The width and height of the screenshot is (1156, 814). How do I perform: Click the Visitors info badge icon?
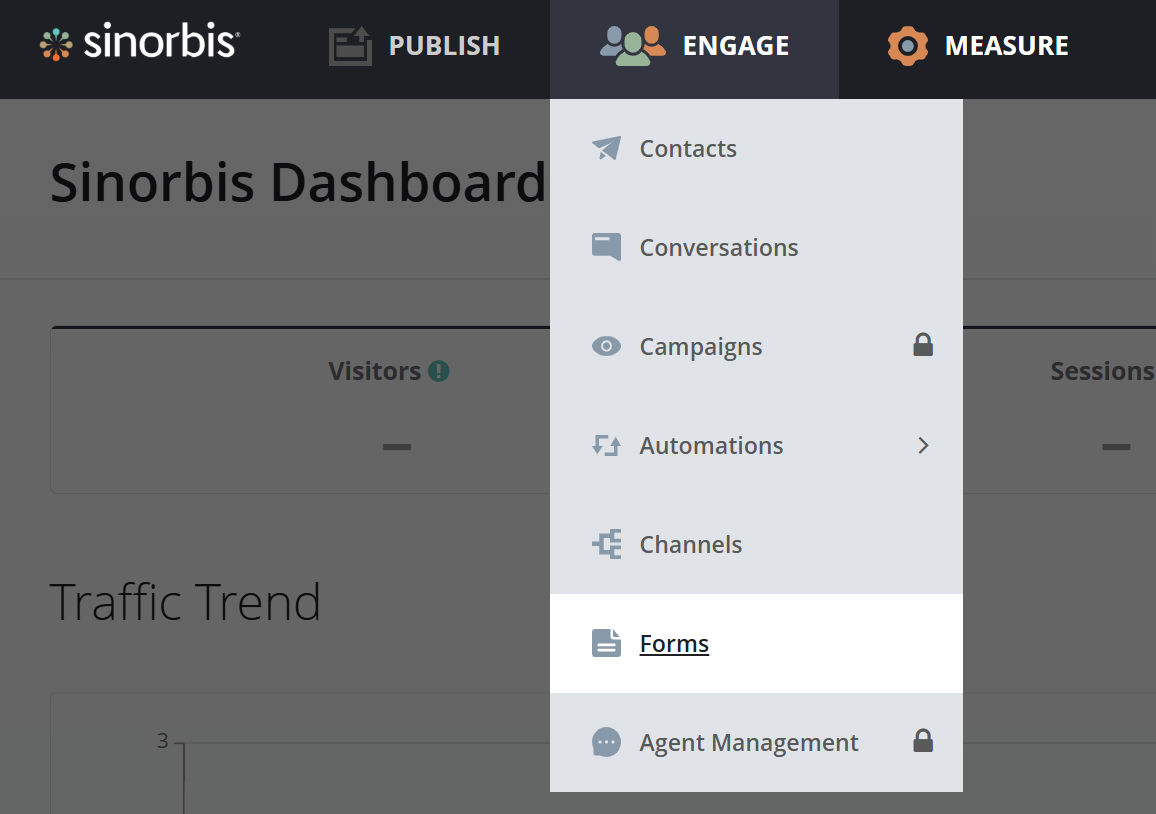click(438, 371)
